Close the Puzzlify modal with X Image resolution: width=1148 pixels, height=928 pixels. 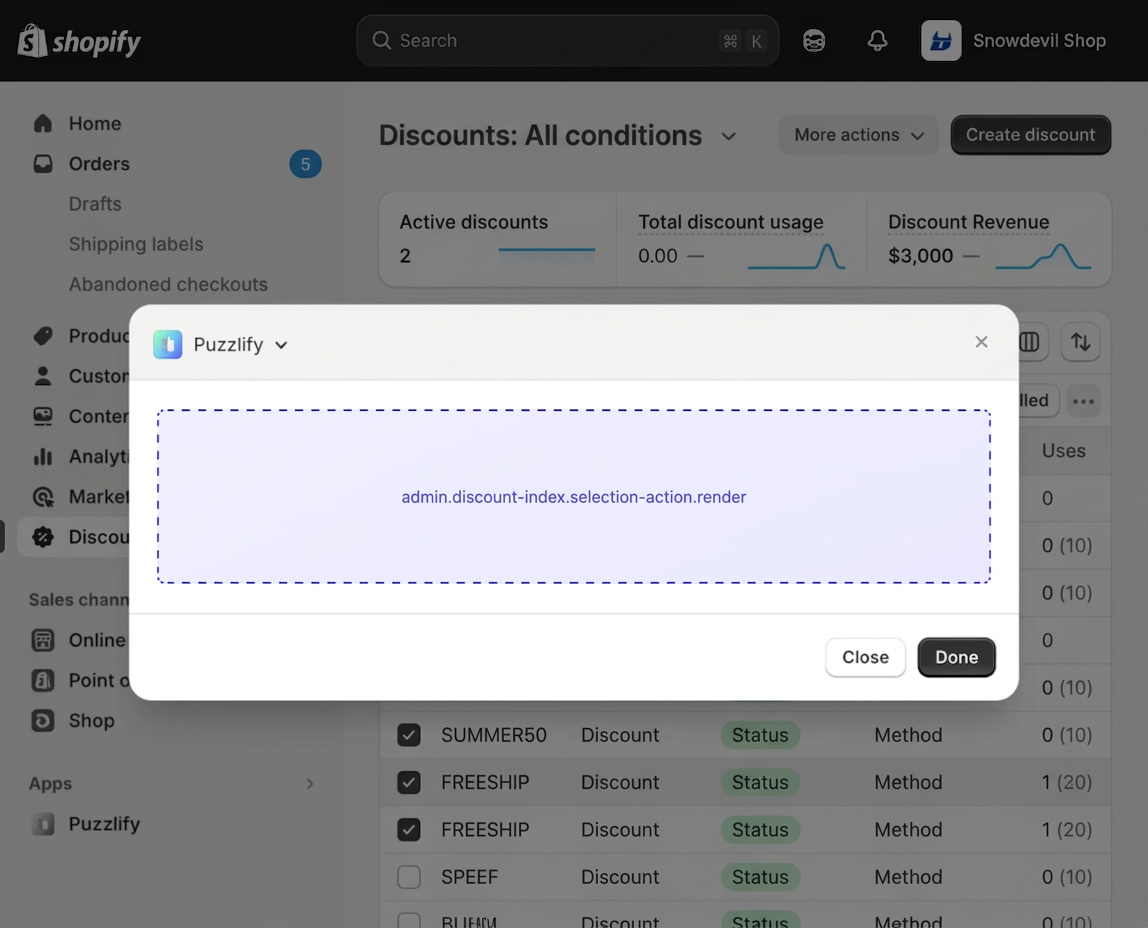point(981,342)
